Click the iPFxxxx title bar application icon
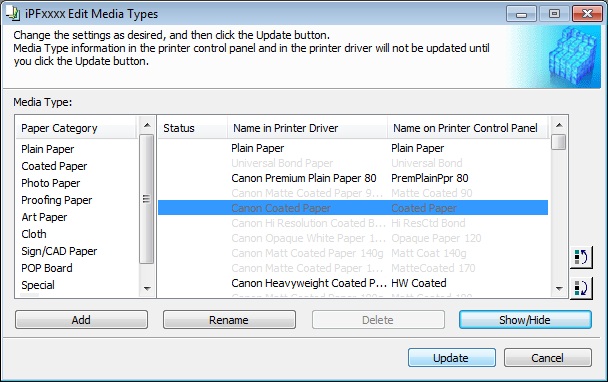The width and height of the screenshot is (608, 382). 13,14
